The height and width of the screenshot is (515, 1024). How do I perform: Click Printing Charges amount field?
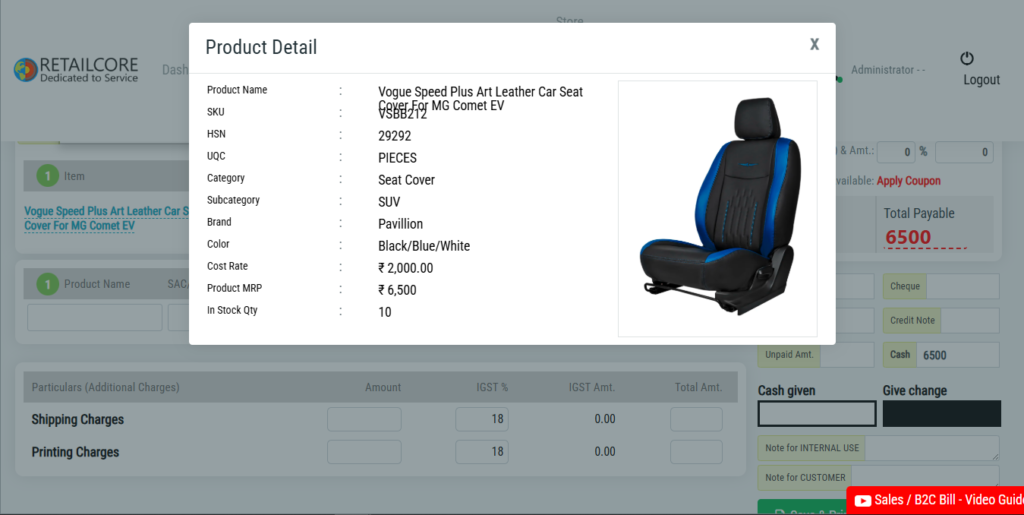click(364, 452)
